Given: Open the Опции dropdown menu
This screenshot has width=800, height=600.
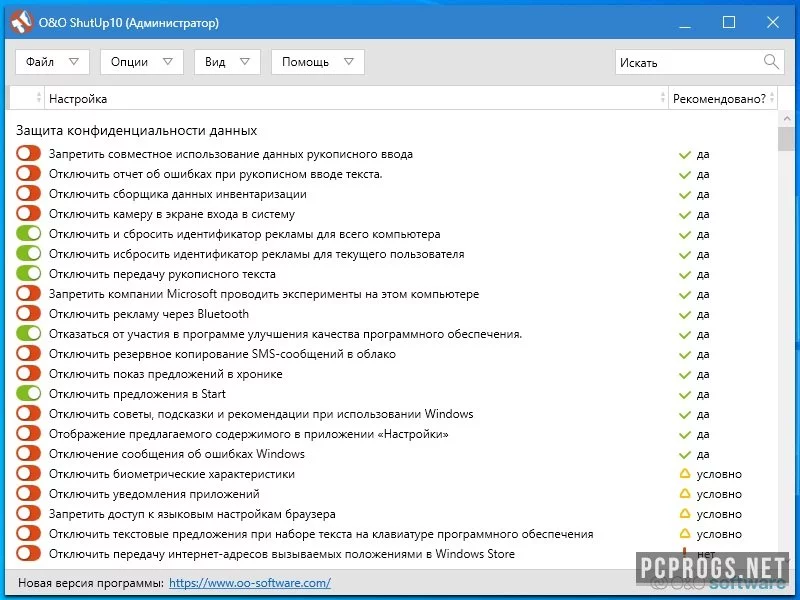Looking at the screenshot, I should tap(141, 62).
